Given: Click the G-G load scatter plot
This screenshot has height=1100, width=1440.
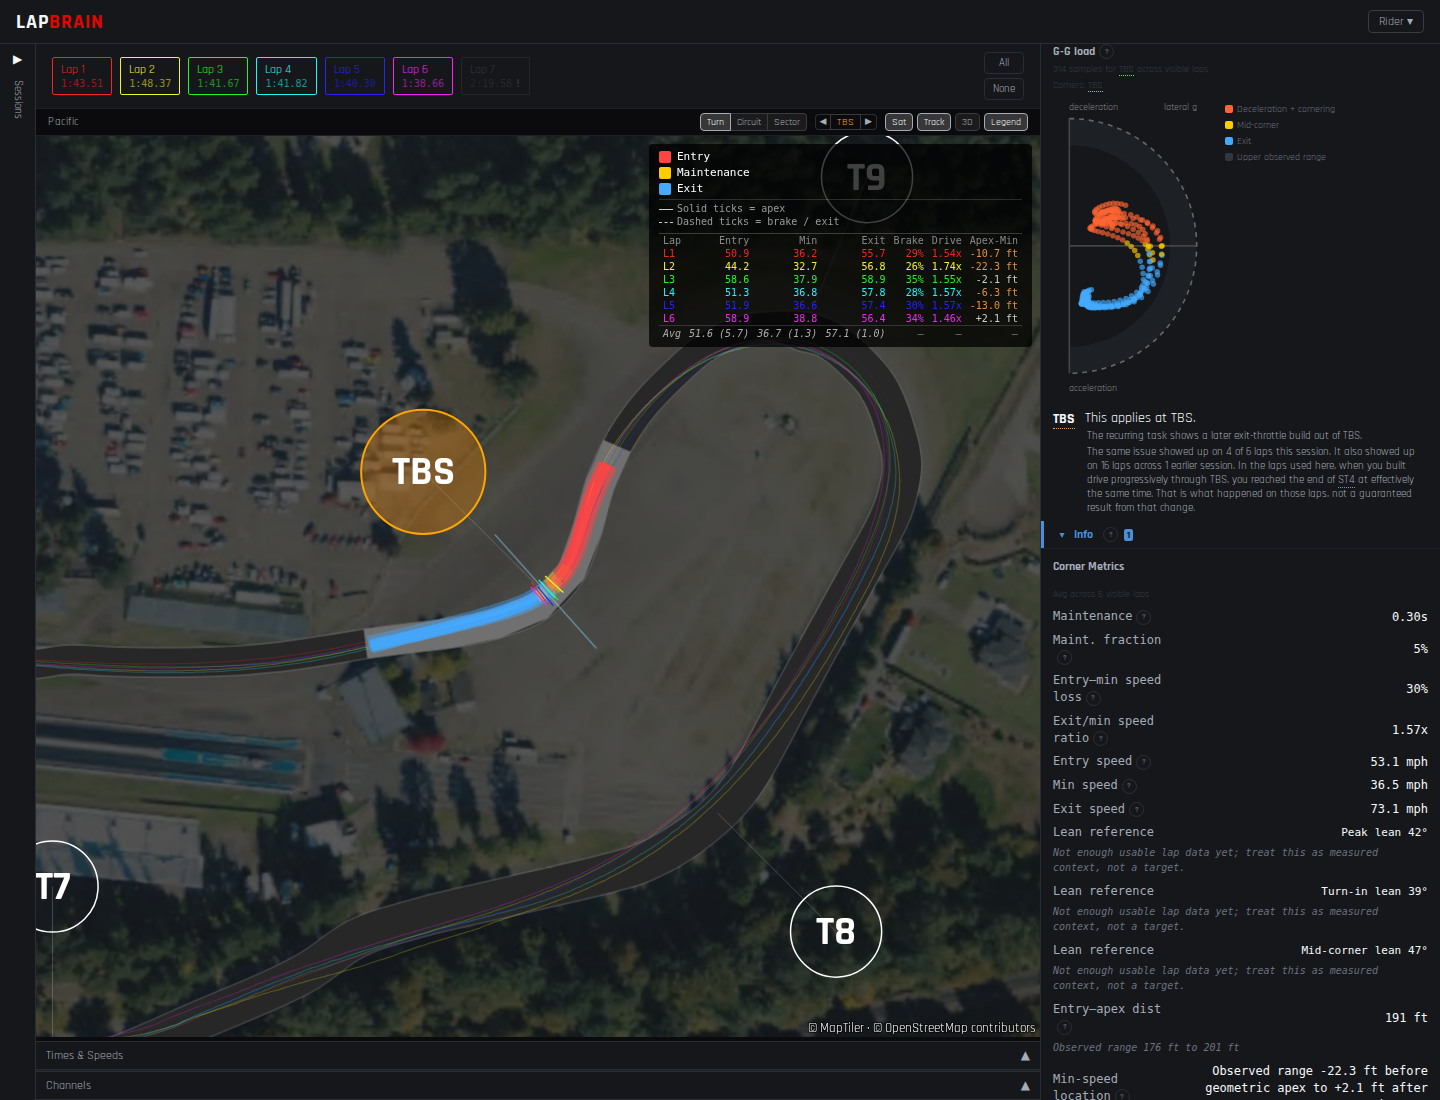Looking at the screenshot, I should [1133, 245].
